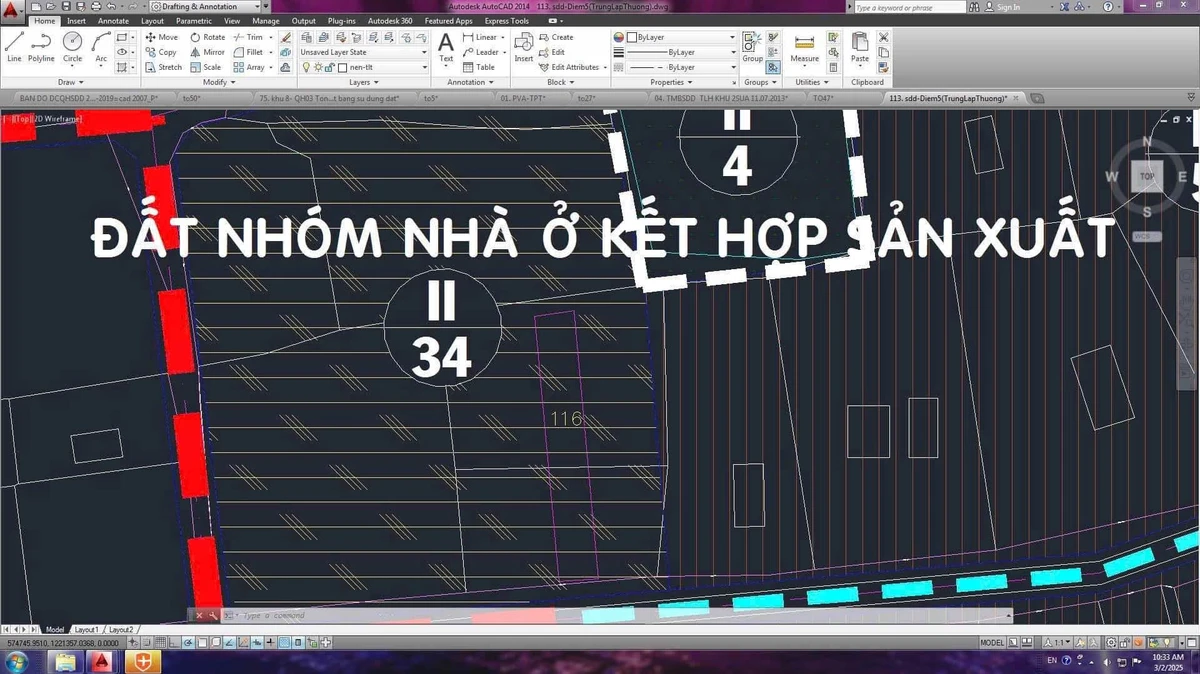Click the Insert block icon
Viewport: 1200px width, 674px height.
pos(524,47)
